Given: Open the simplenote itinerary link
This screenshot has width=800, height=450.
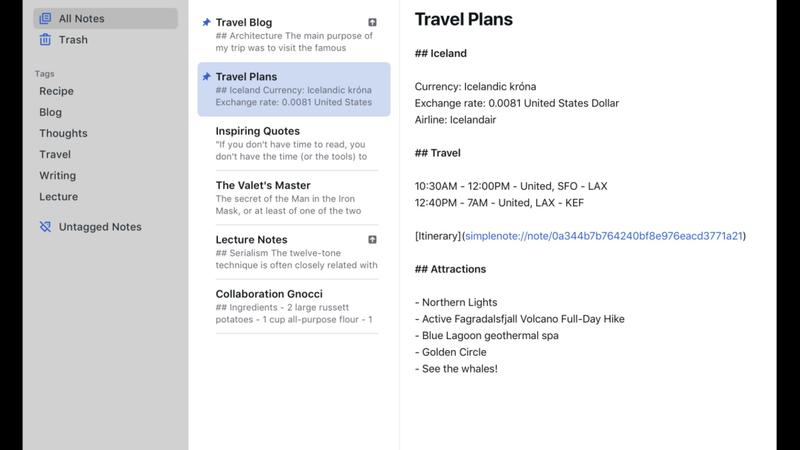Looking at the screenshot, I should tap(604, 236).
